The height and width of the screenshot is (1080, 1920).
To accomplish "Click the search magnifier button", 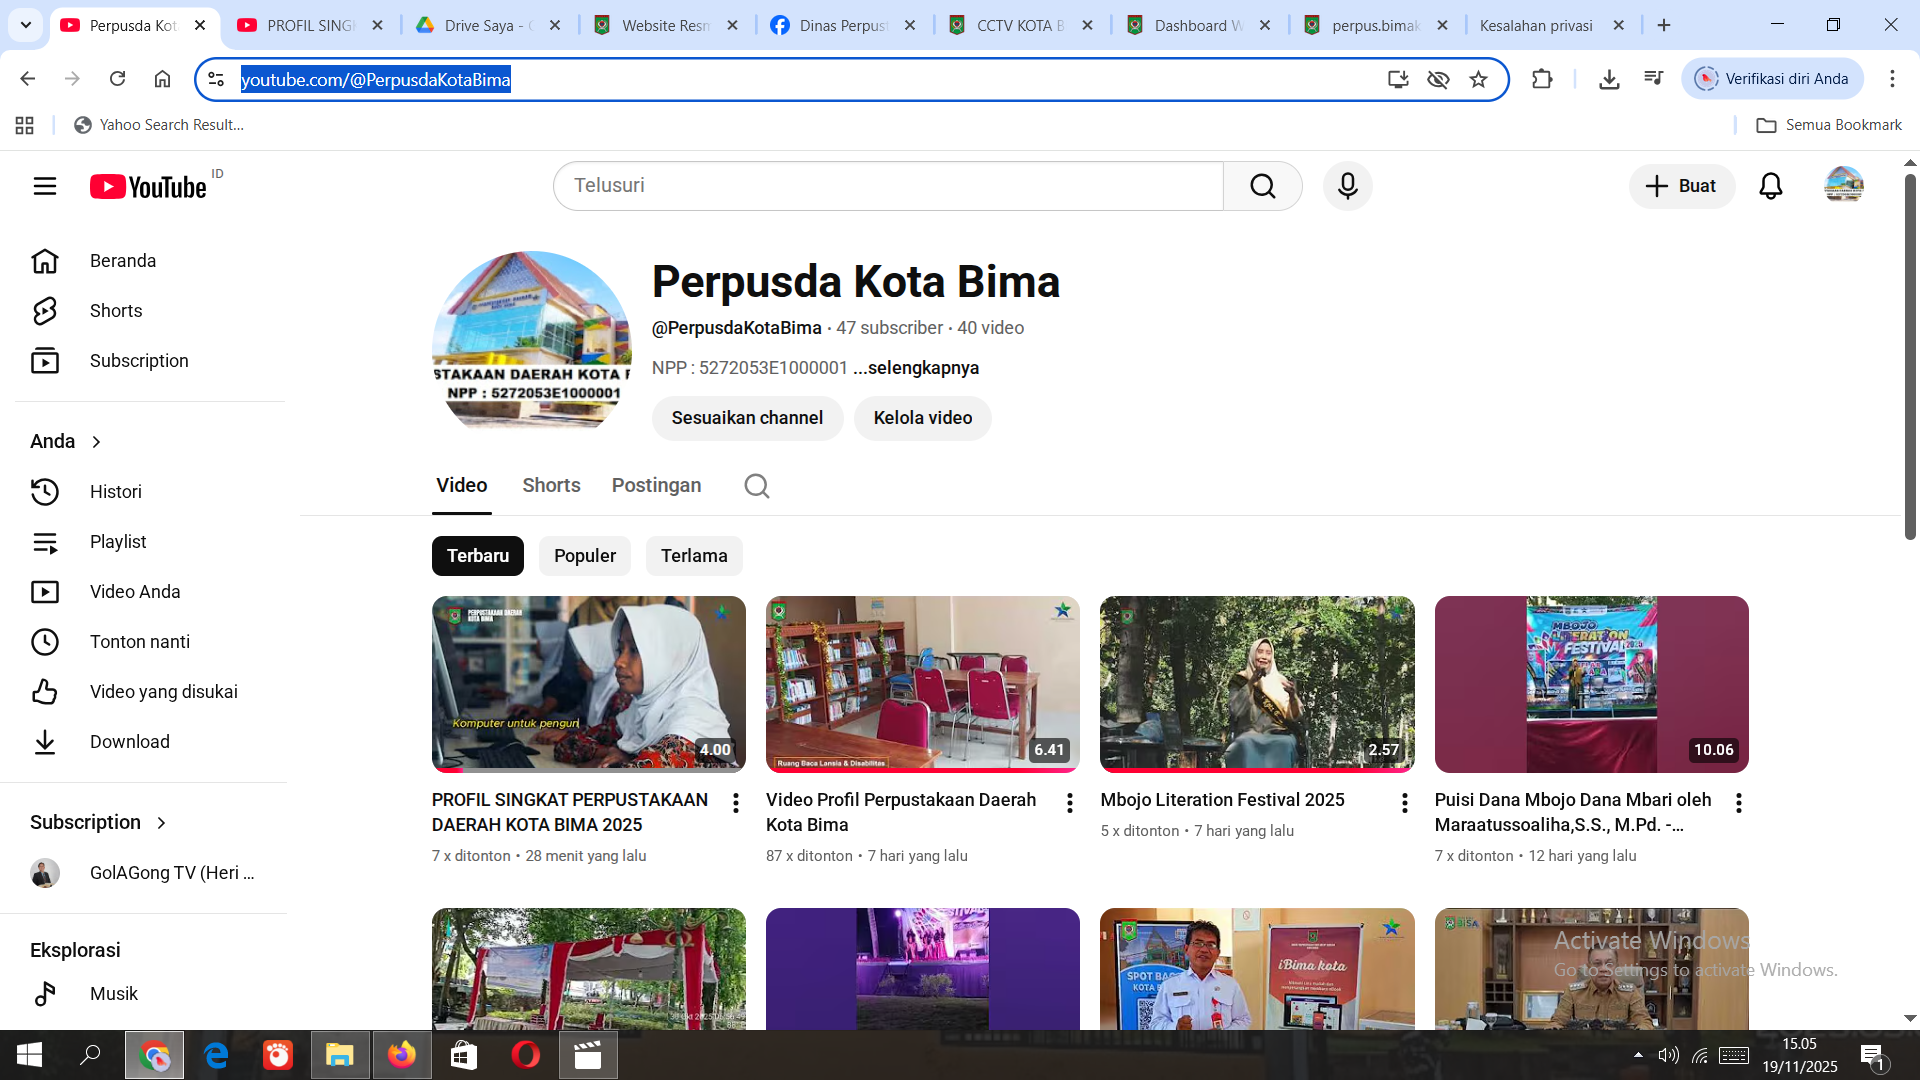I will point(1262,186).
